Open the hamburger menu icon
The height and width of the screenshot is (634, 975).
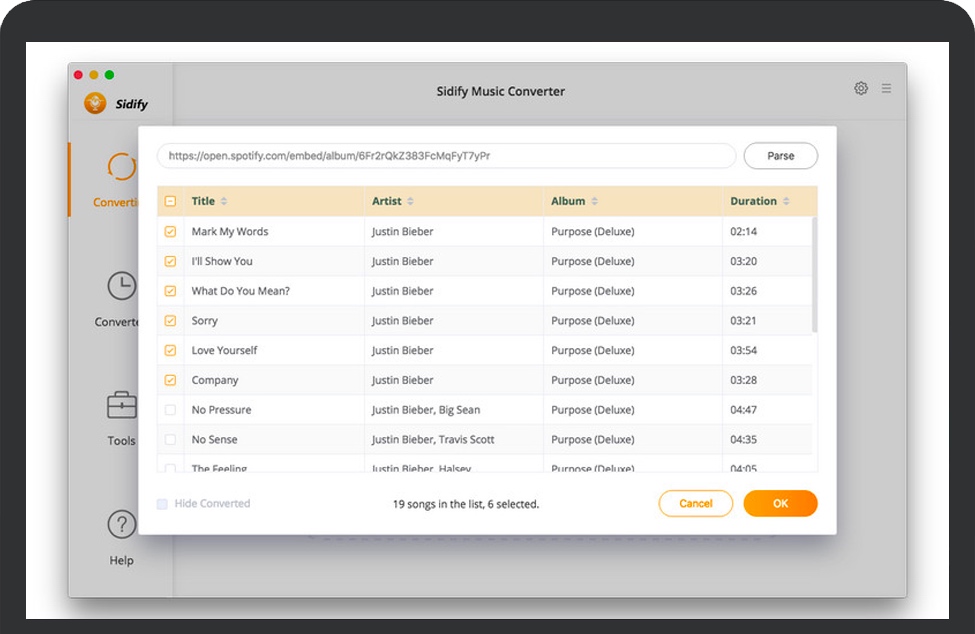point(887,88)
